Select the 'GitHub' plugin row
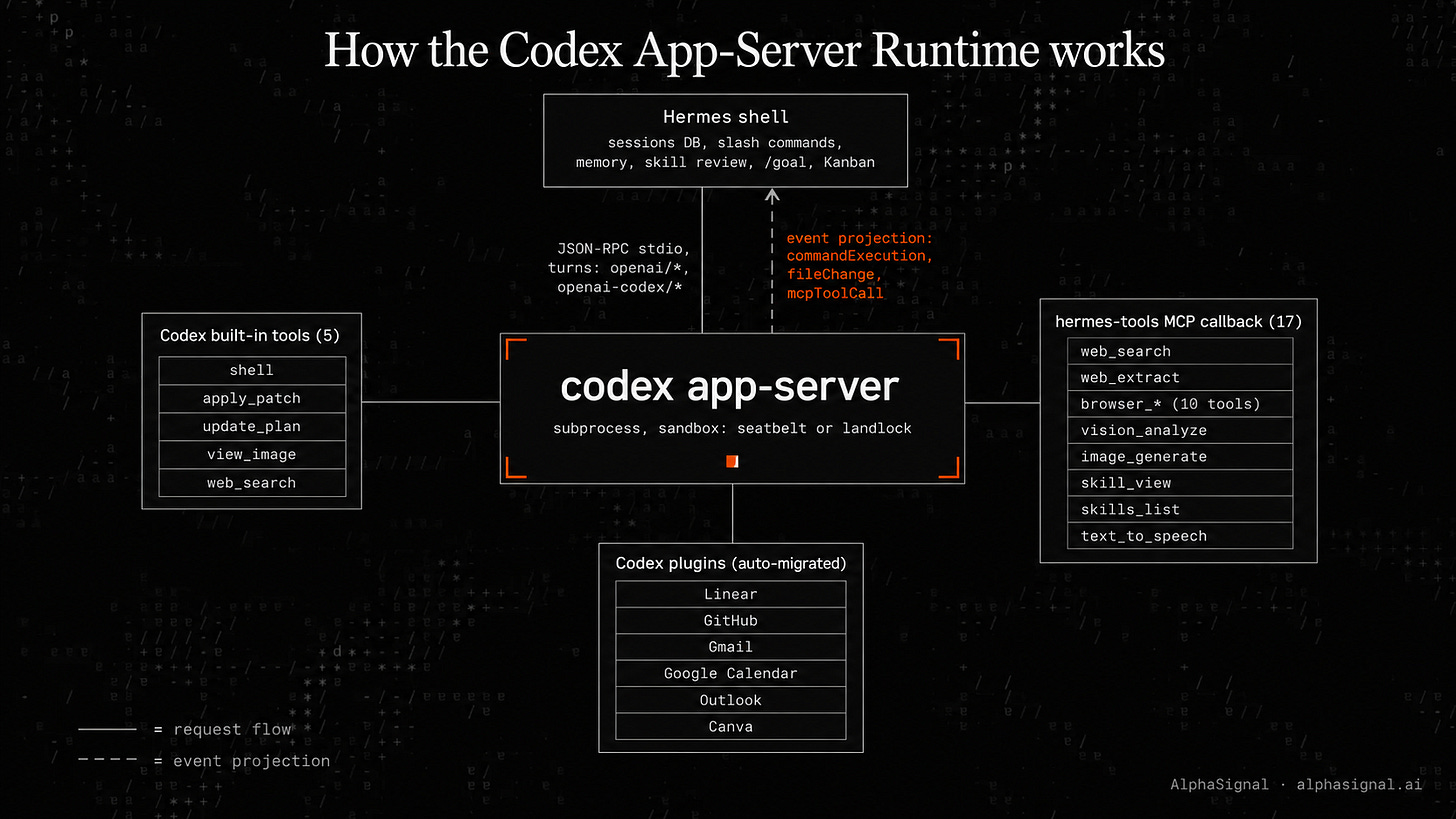The width and height of the screenshot is (1456, 819). click(x=731, y=621)
